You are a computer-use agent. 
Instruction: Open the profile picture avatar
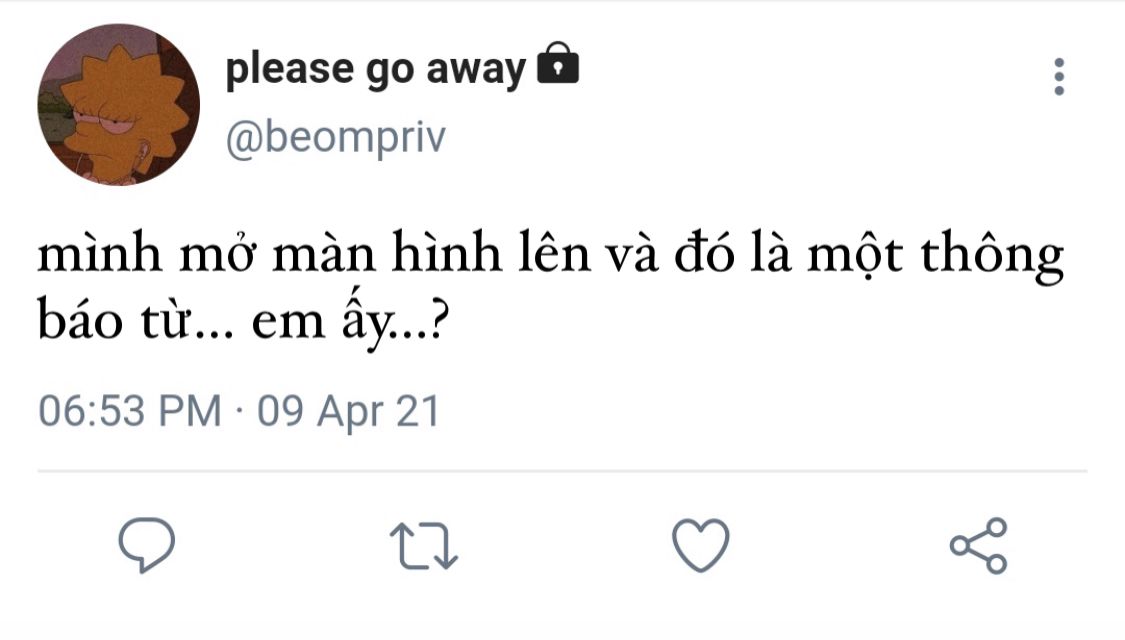coord(119,105)
